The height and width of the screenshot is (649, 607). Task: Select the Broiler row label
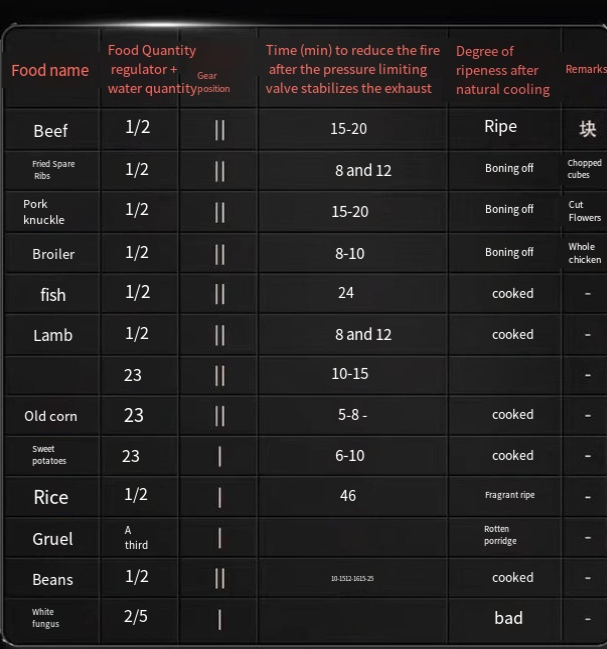tap(53, 254)
